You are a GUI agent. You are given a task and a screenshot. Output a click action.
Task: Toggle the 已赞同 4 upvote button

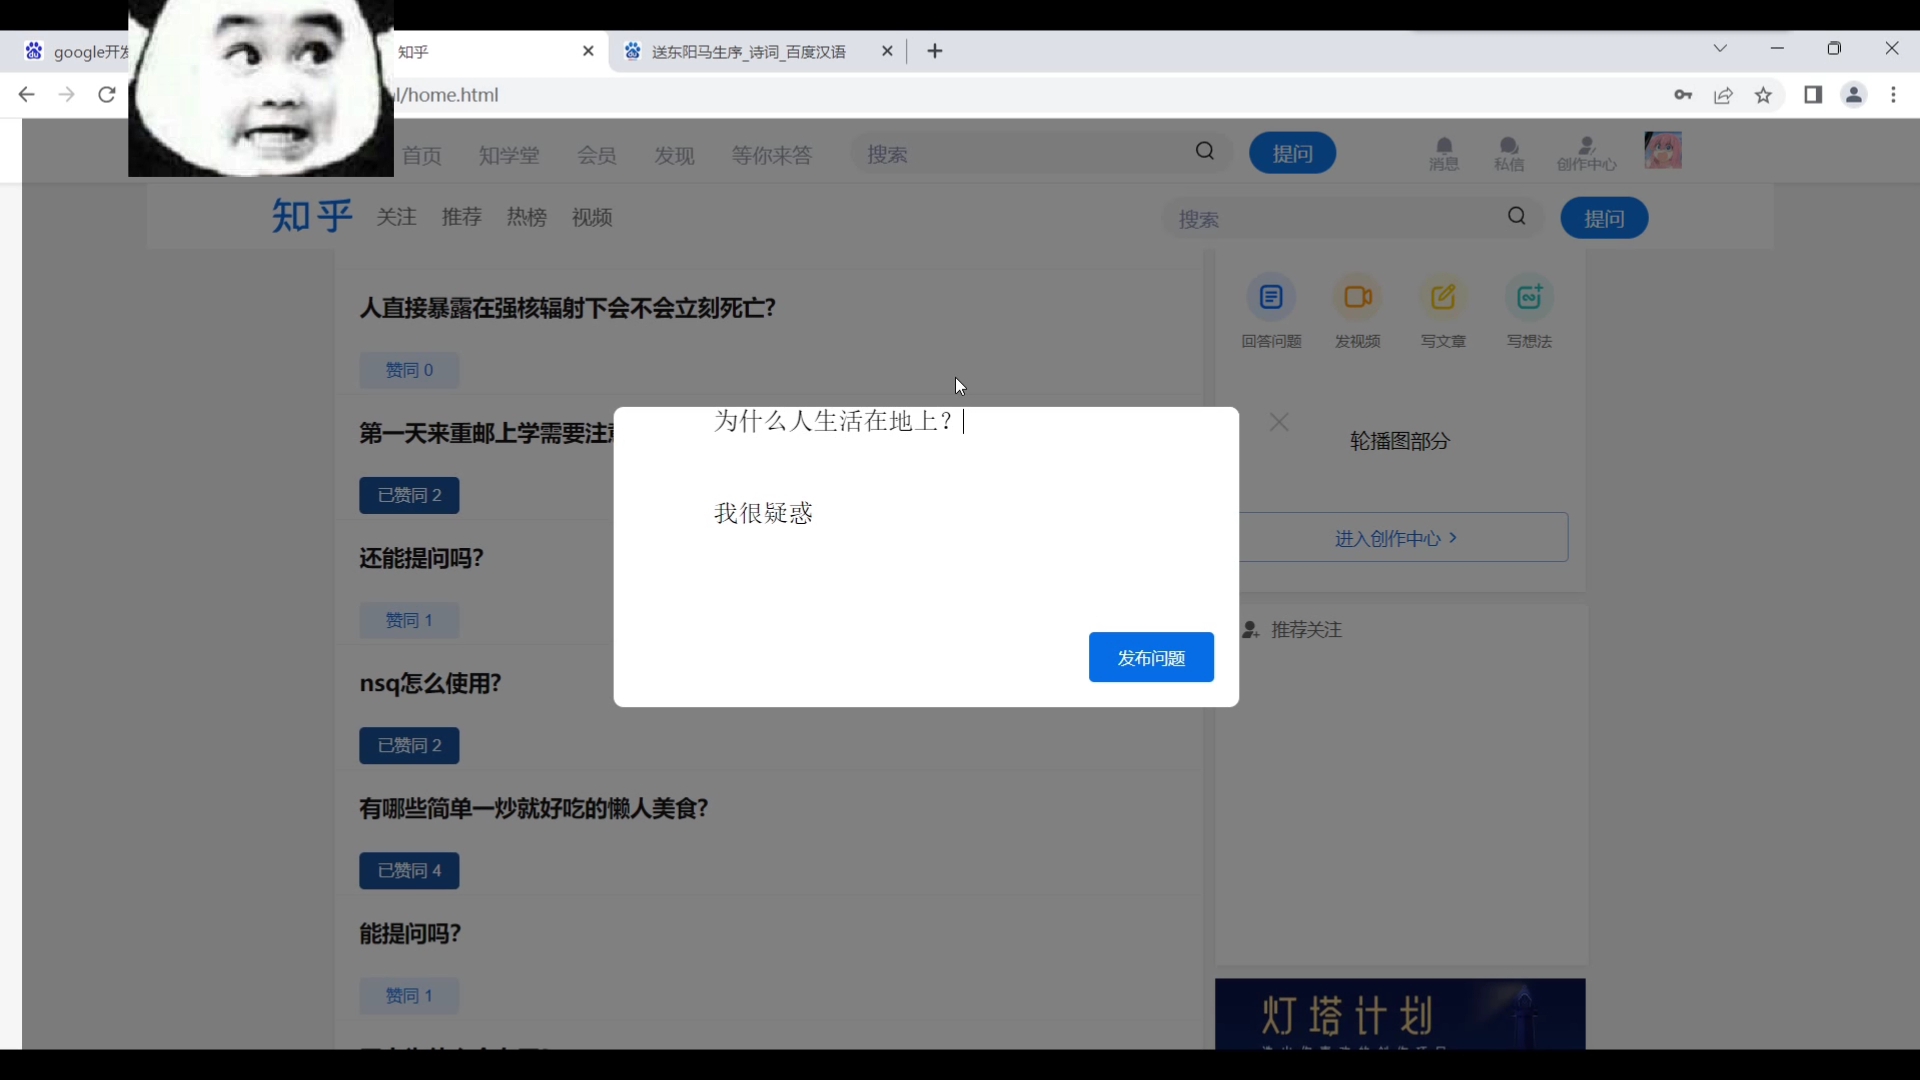409,870
